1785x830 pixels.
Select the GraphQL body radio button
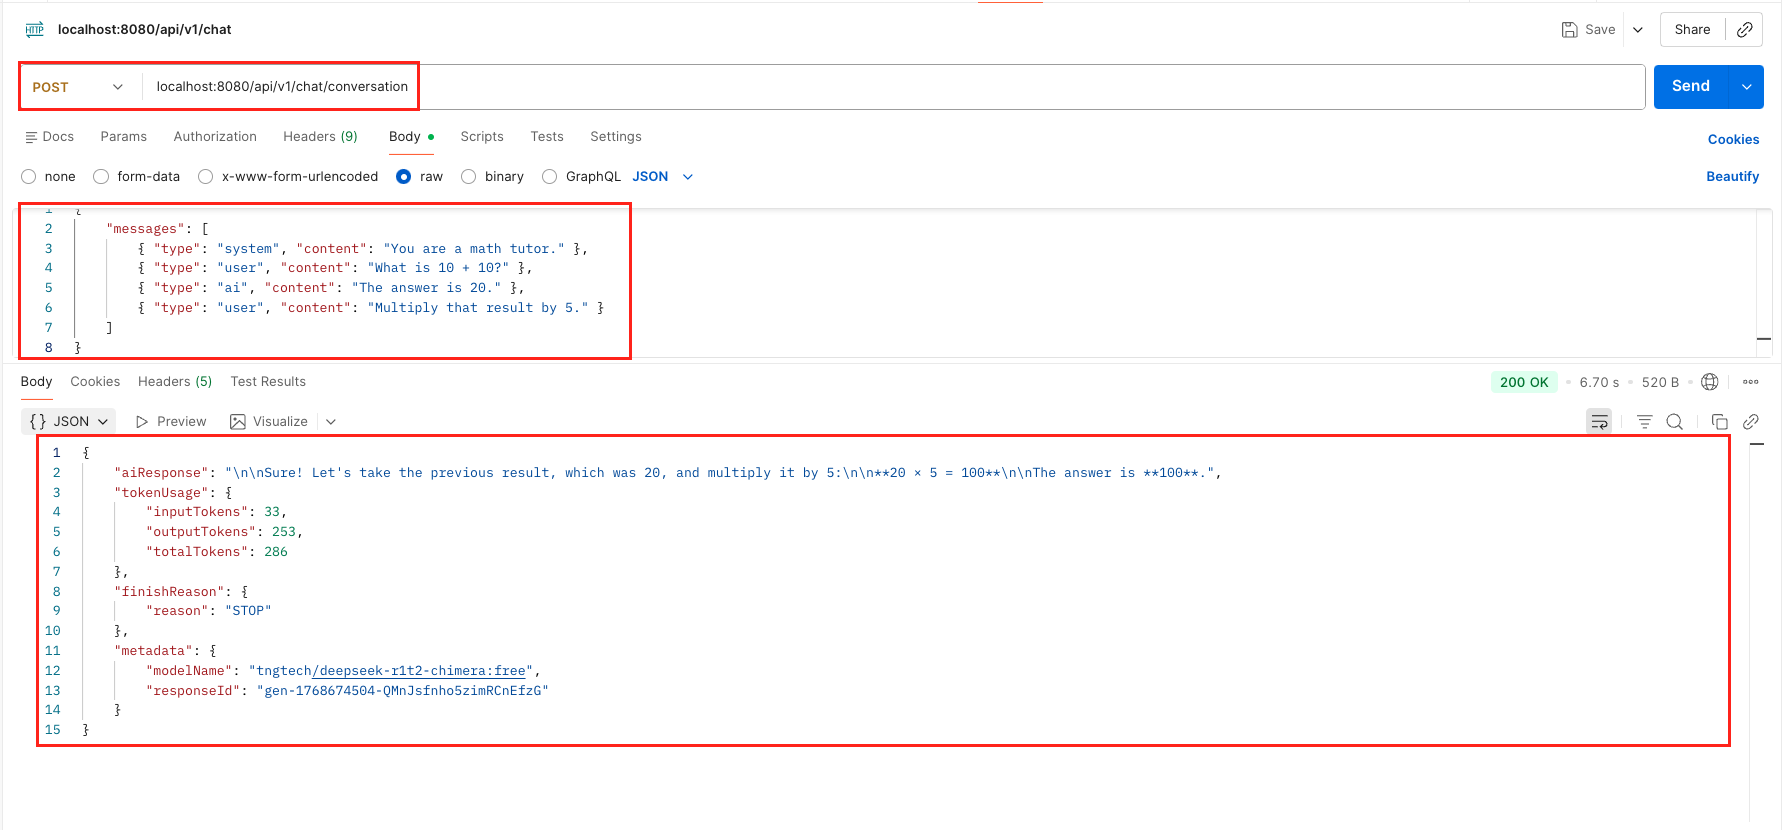(550, 177)
